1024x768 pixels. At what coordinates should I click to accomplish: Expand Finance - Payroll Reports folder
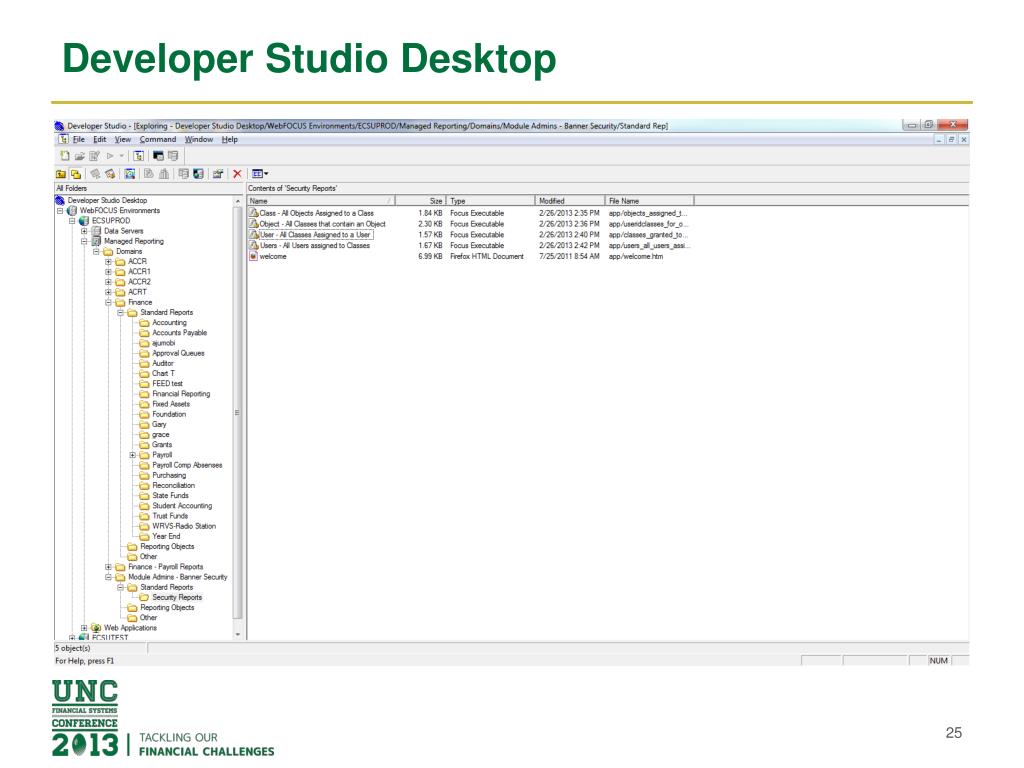pos(108,568)
